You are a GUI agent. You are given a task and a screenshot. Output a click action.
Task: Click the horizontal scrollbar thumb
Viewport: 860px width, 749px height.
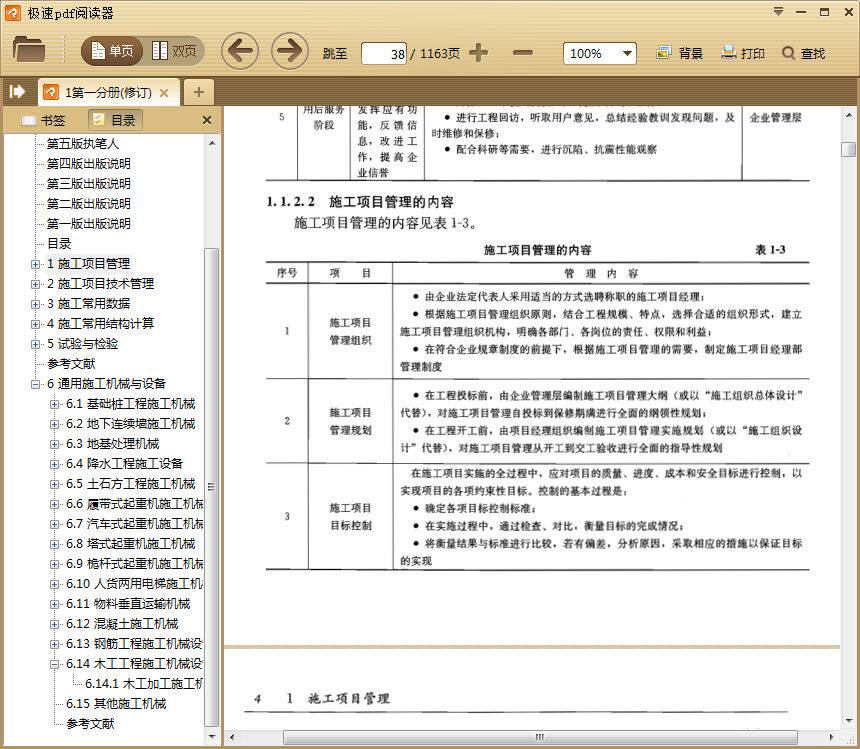(x=540, y=737)
